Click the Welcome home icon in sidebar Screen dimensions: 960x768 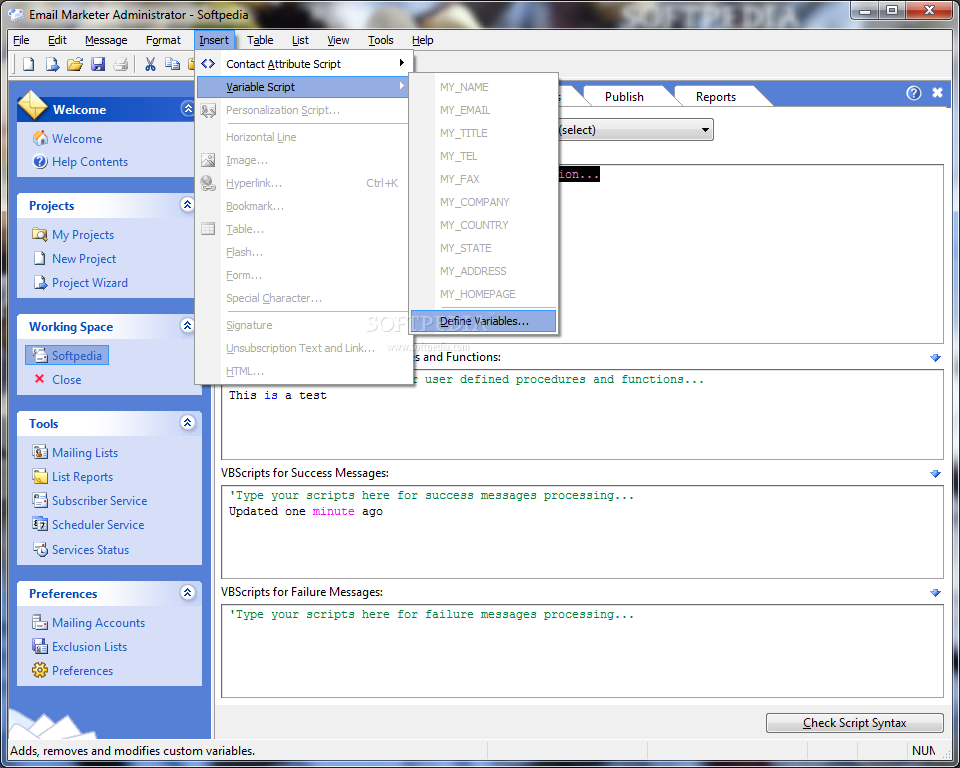point(40,138)
